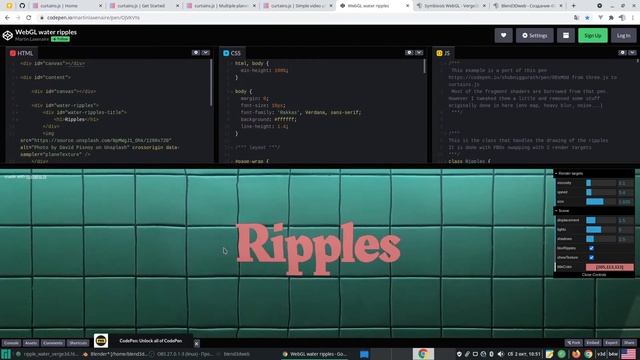Open the Comments panel
This screenshot has height=360, width=640.
pos(53,343)
